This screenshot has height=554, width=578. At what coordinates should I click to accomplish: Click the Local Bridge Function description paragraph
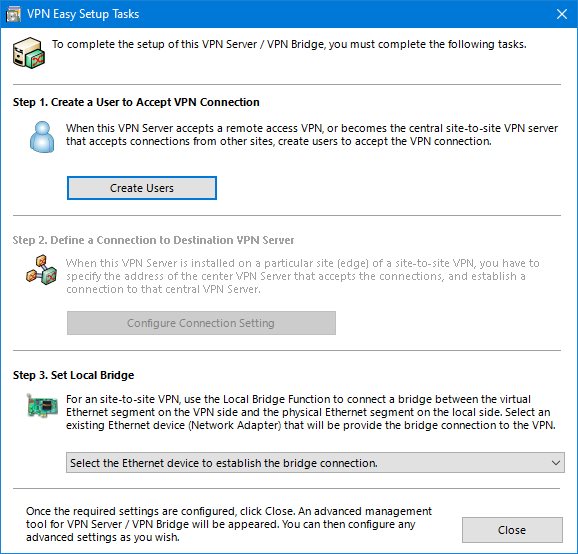310,412
